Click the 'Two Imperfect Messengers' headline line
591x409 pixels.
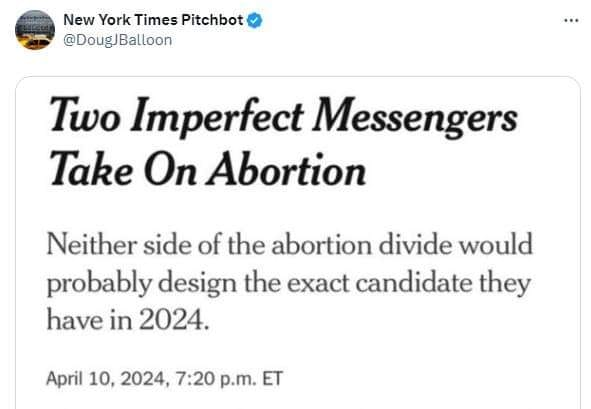click(284, 116)
